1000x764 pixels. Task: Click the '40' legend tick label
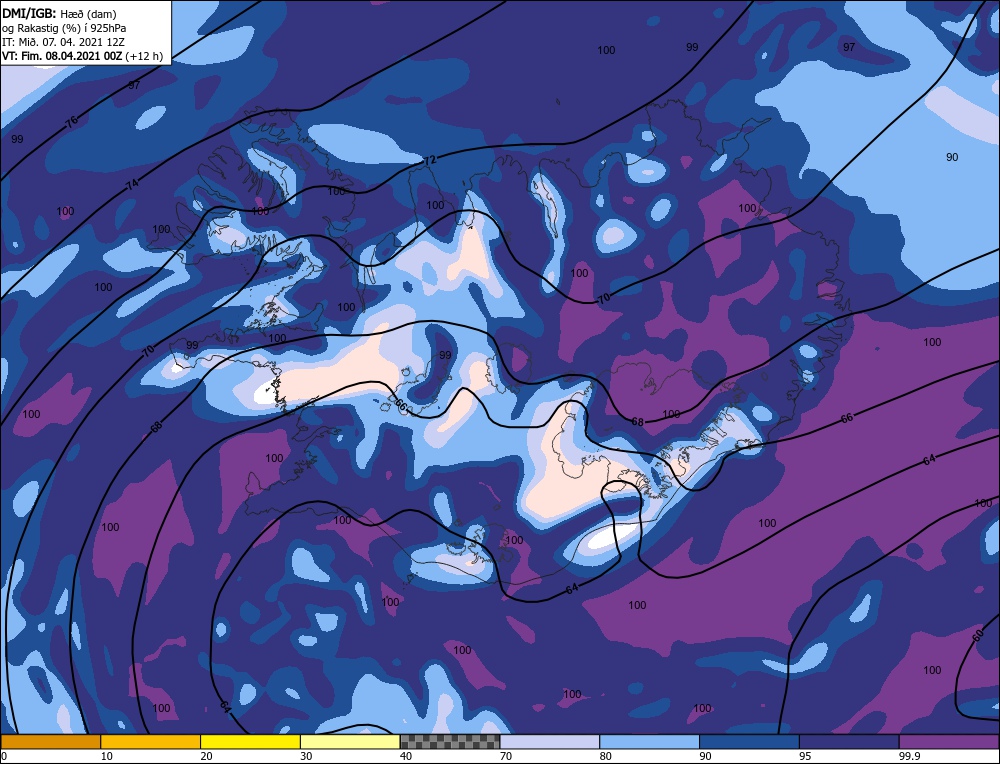[x=406, y=756]
